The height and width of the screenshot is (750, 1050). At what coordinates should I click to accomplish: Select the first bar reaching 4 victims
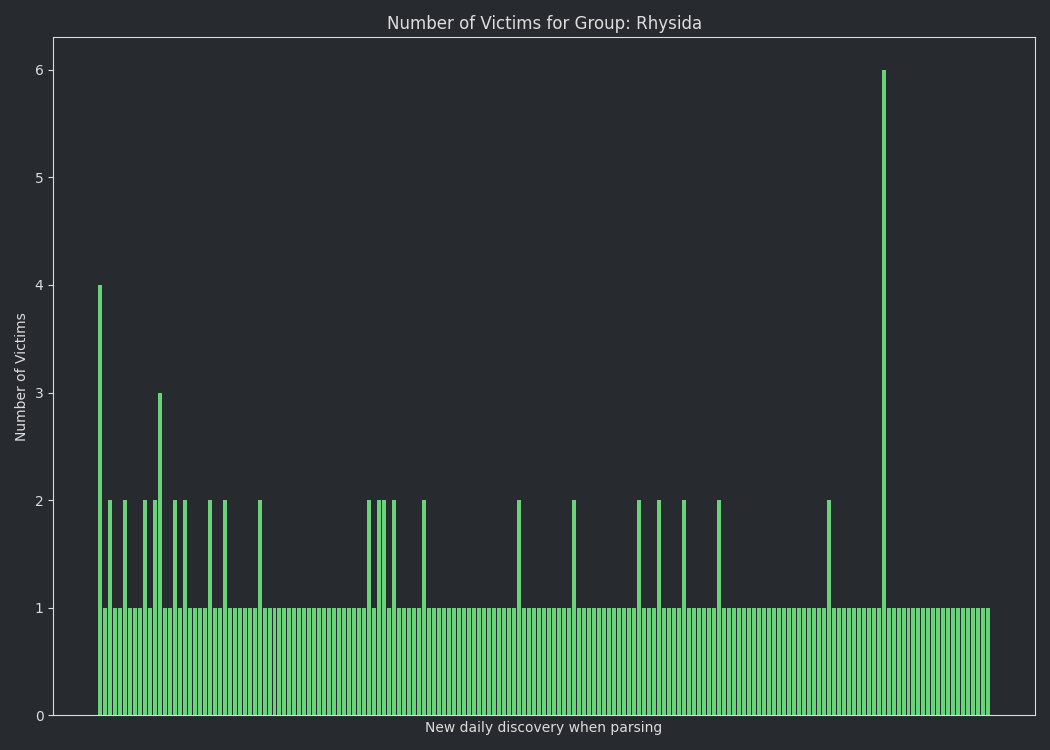pyautogui.click(x=100, y=501)
